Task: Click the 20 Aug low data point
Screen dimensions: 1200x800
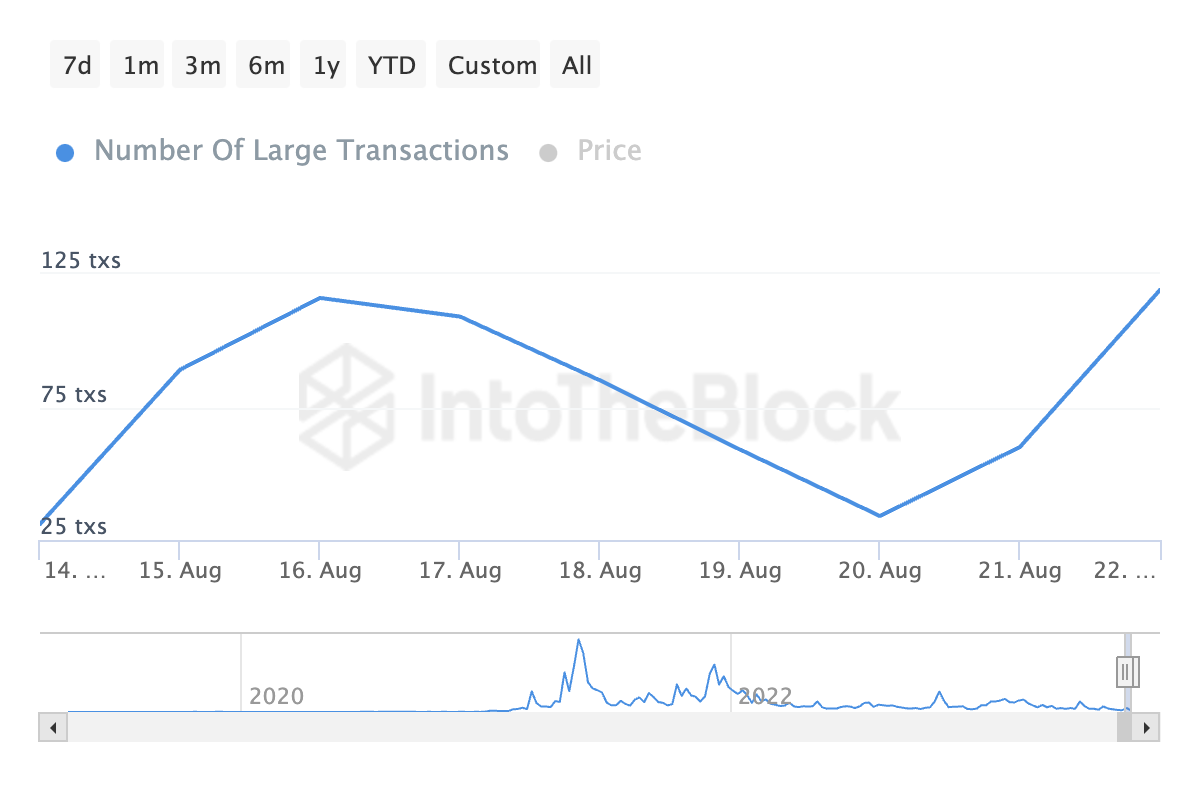Action: 879,516
